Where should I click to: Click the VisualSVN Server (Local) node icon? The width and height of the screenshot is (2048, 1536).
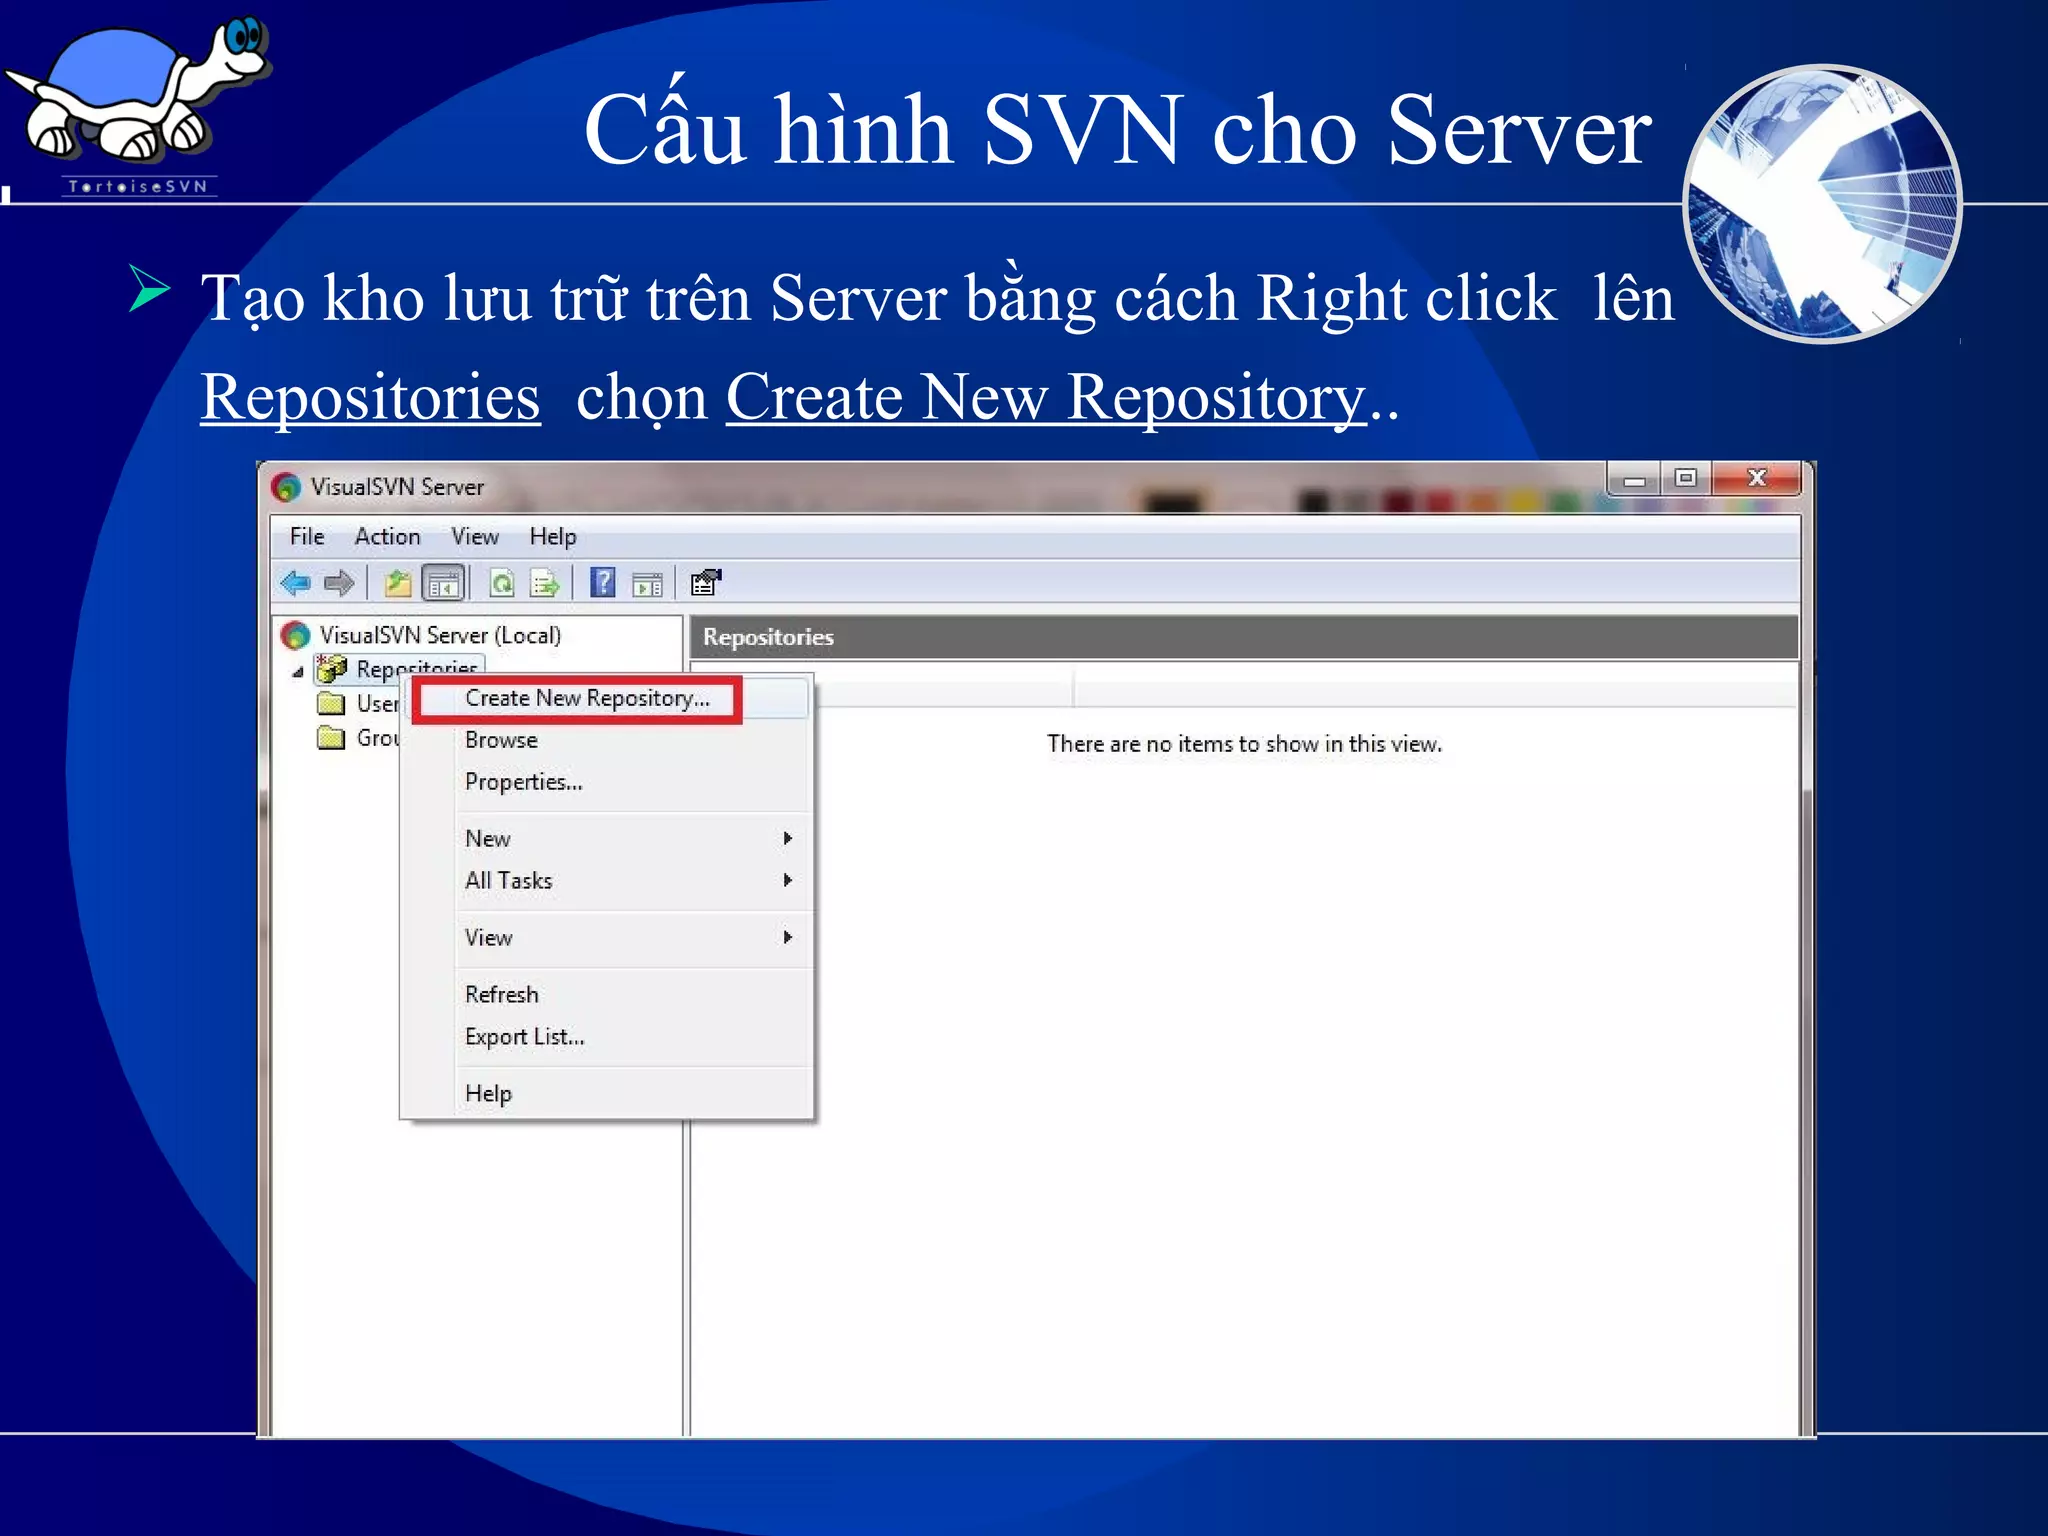tap(295, 635)
